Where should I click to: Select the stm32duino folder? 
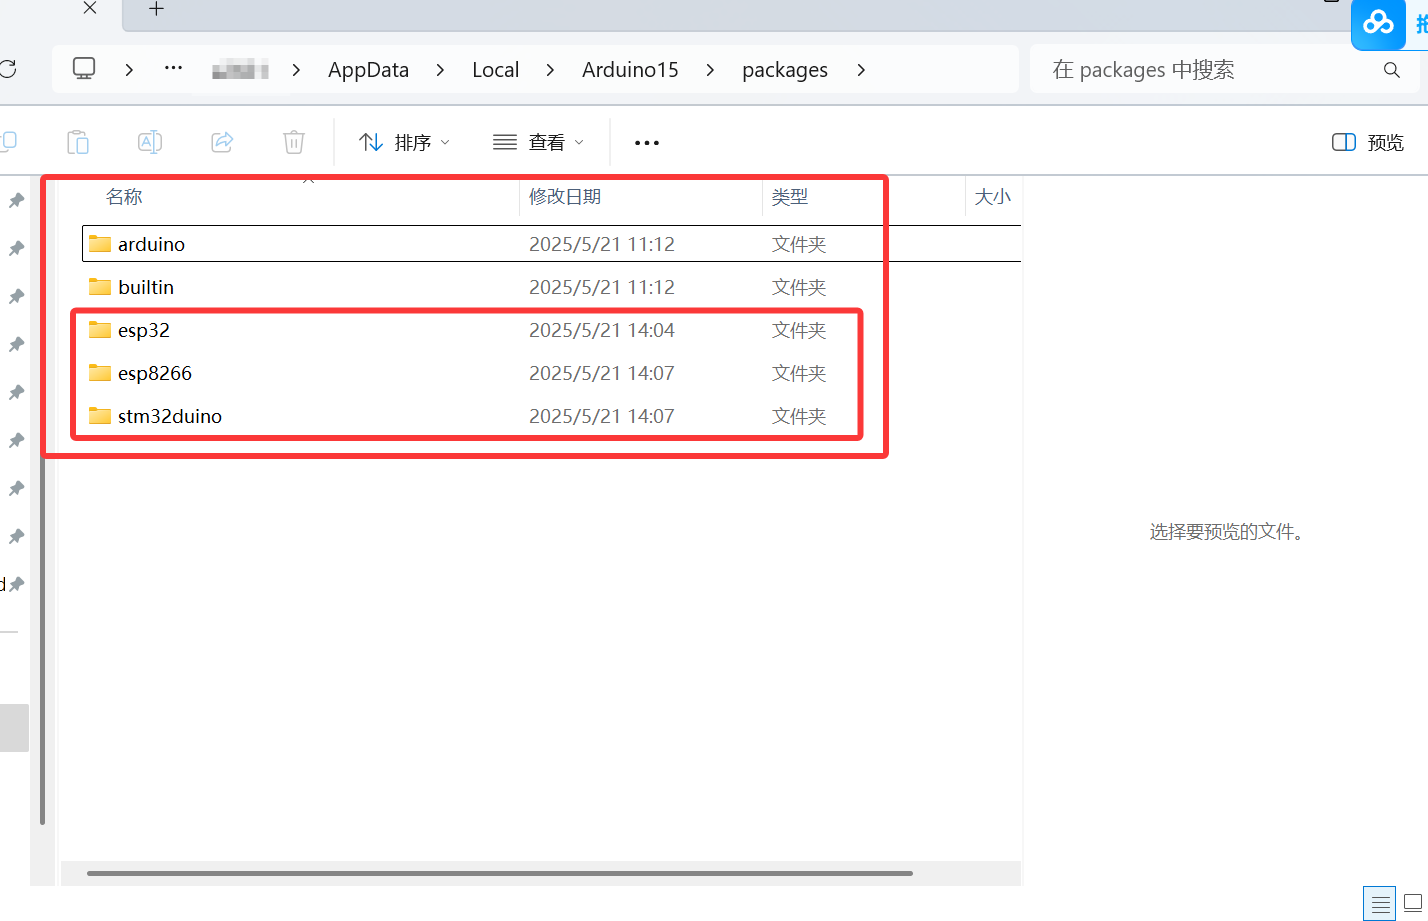[551, 416]
